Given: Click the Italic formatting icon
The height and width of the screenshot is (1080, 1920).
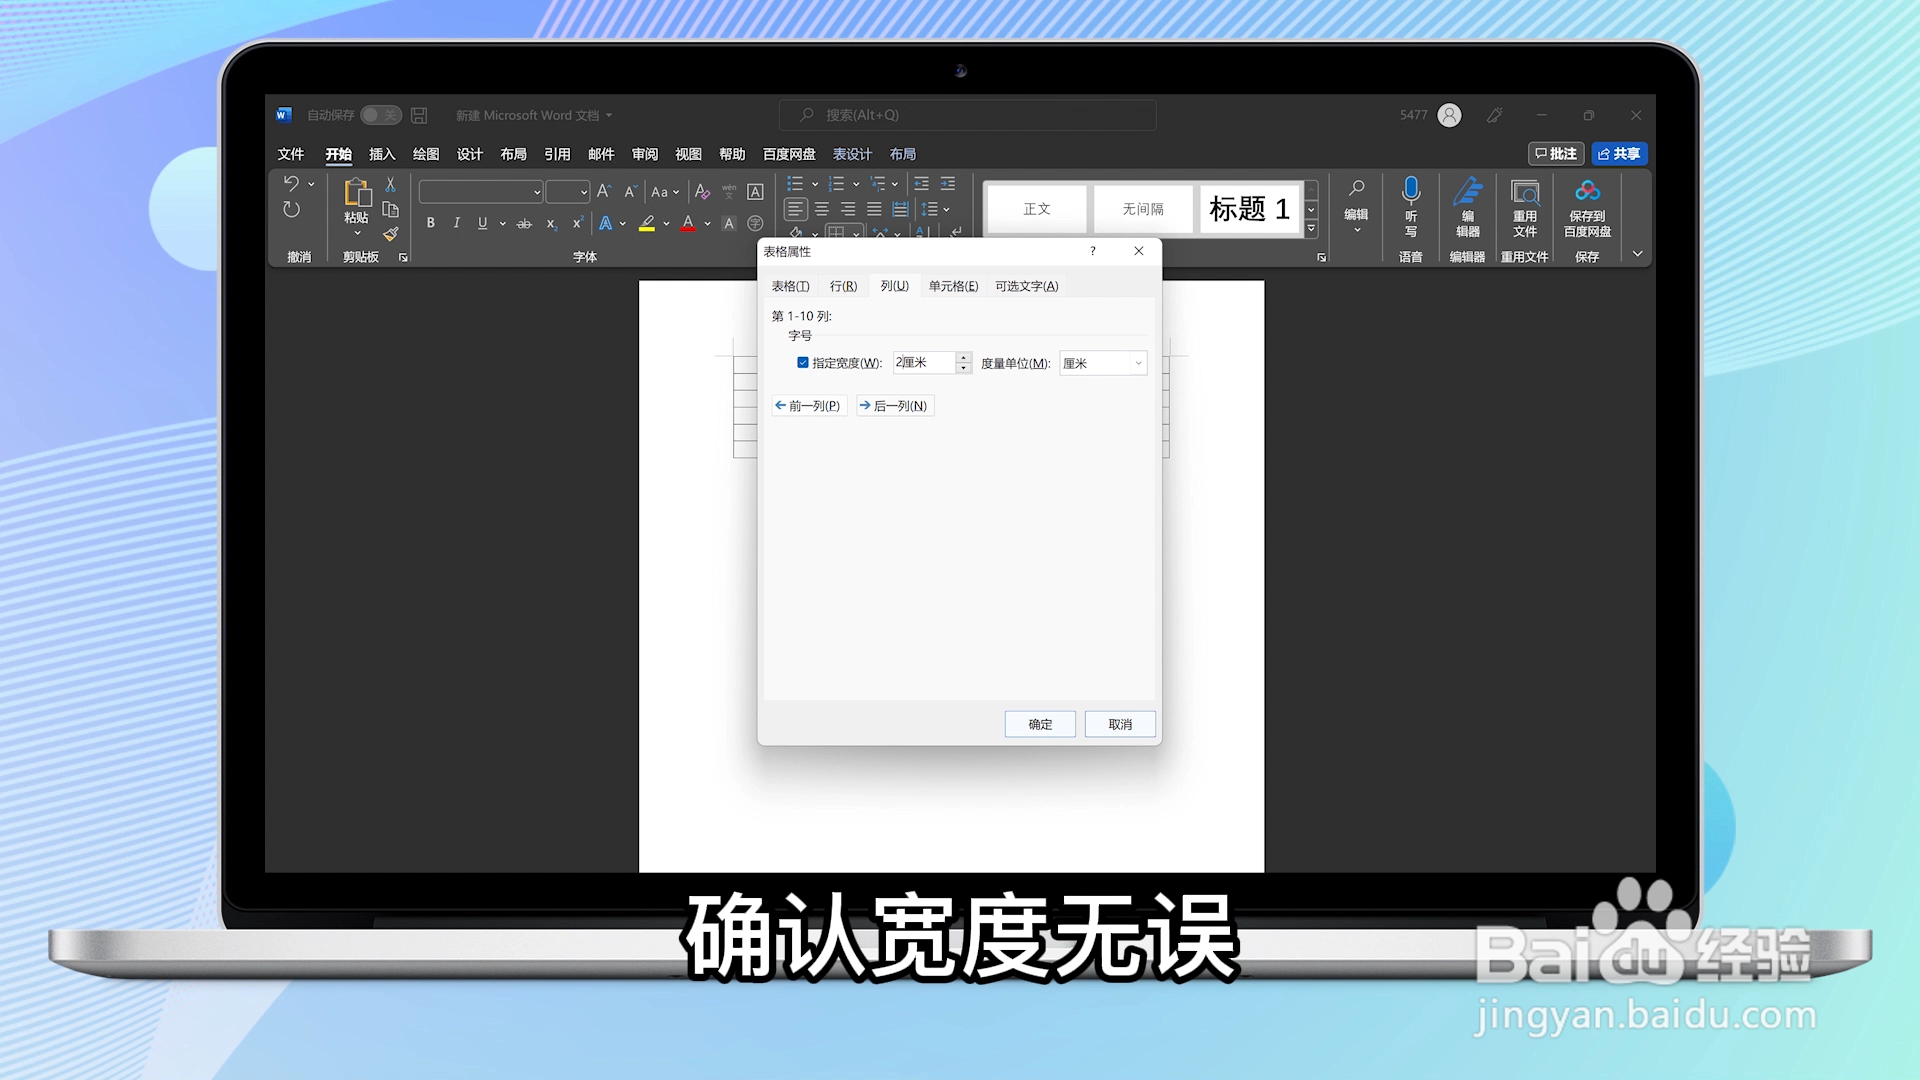Looking at the screenshot, I should click(x=457, y=223).
